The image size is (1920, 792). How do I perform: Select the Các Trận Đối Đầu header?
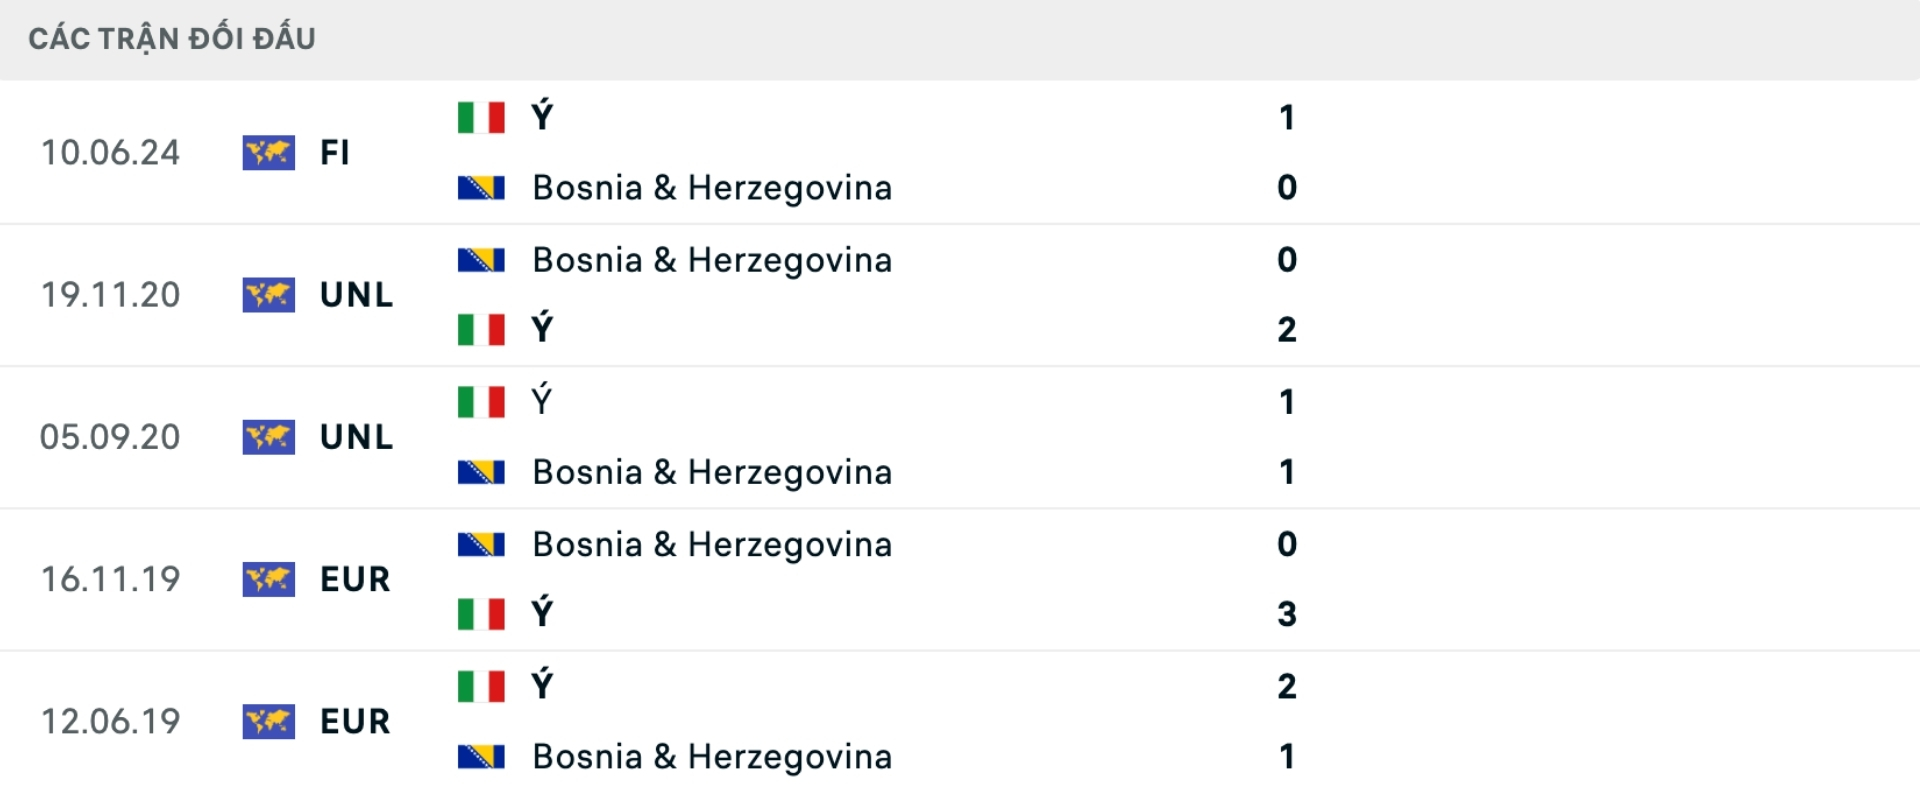pyautogui.click(x=172, y=39)
